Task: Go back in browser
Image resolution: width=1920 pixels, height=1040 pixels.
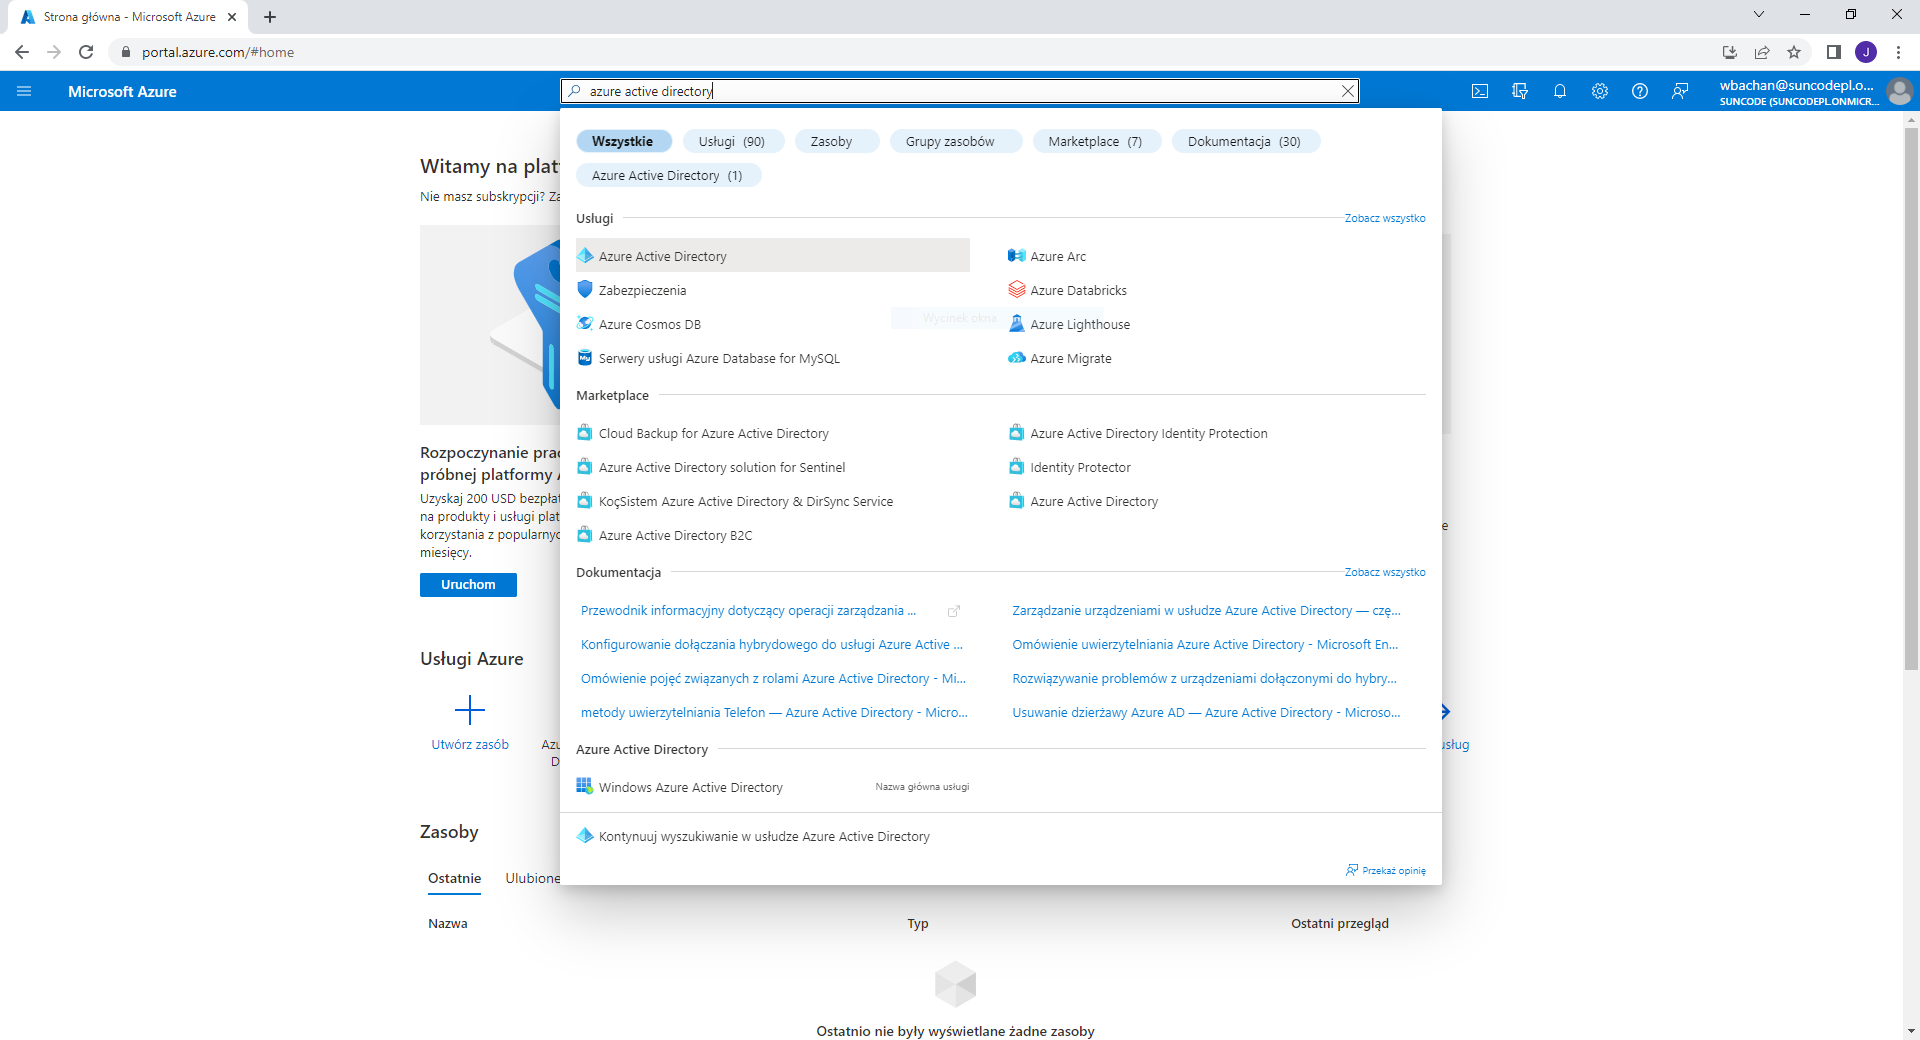Action: [x=22, y=52]
